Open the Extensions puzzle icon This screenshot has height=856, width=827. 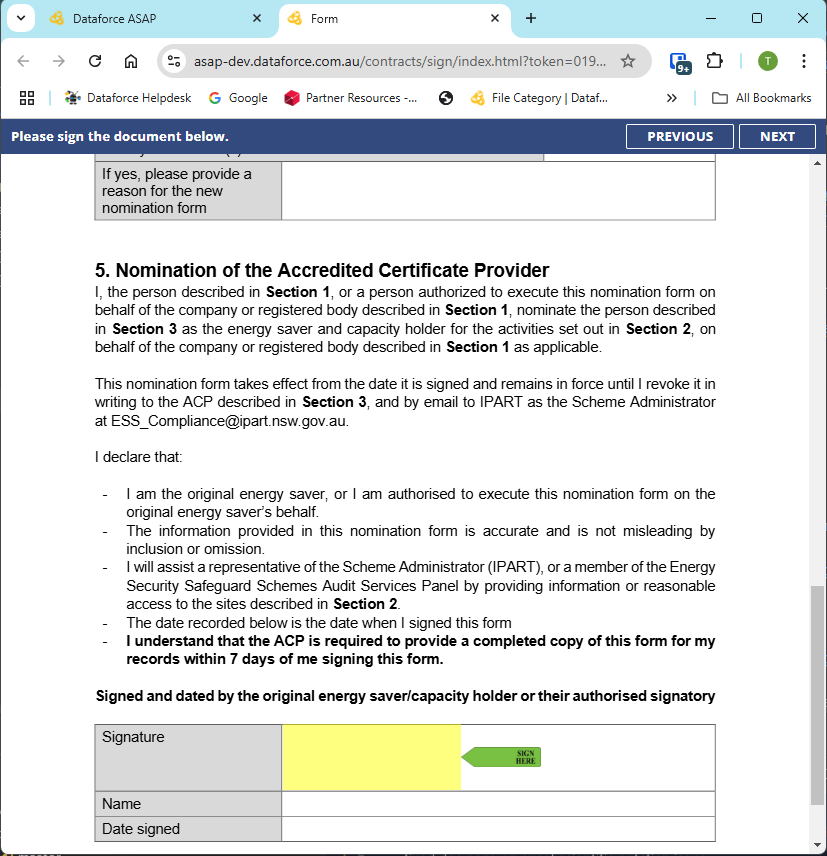coord(714,61)
